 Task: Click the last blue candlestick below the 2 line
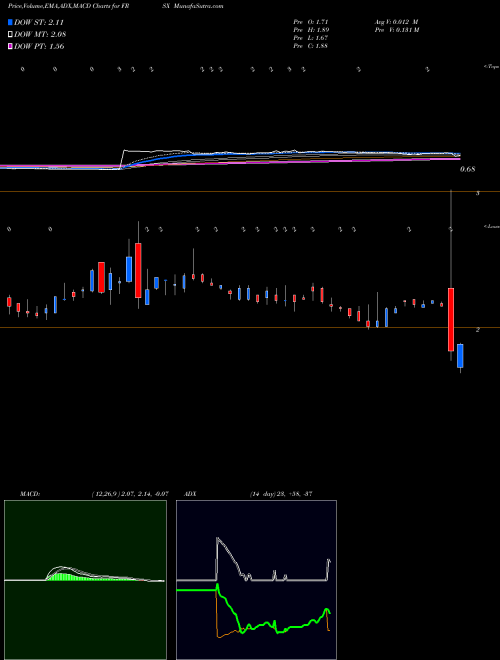pos(460,356)
